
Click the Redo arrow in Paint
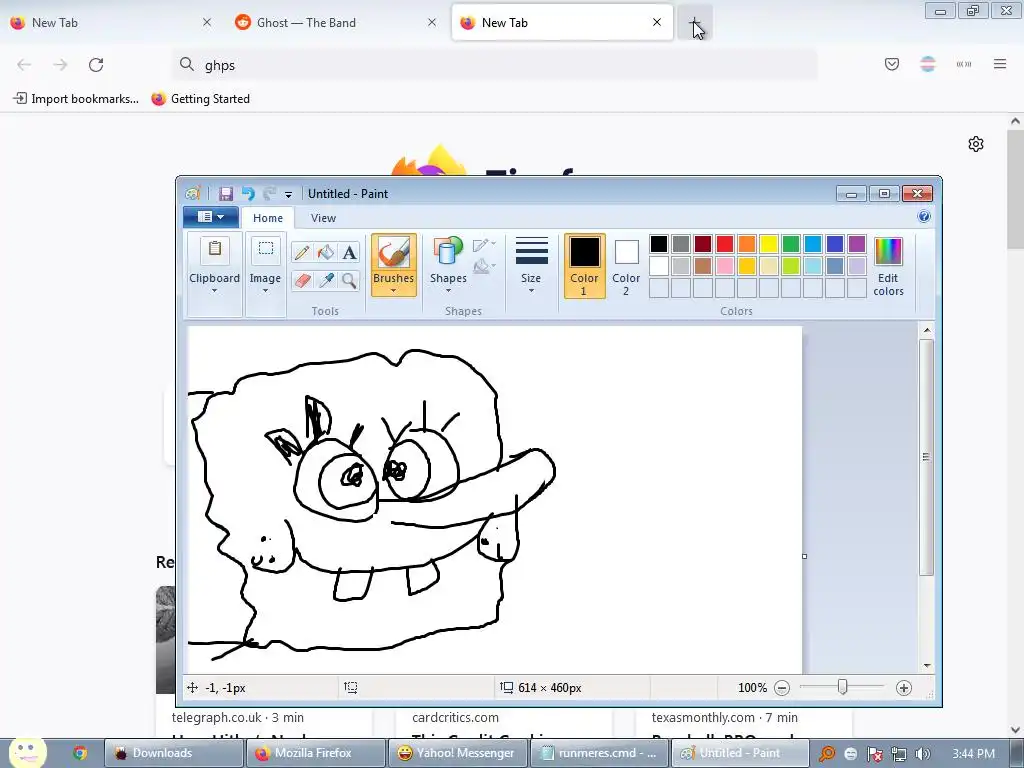pyautogui.click(x=269, y=194)
